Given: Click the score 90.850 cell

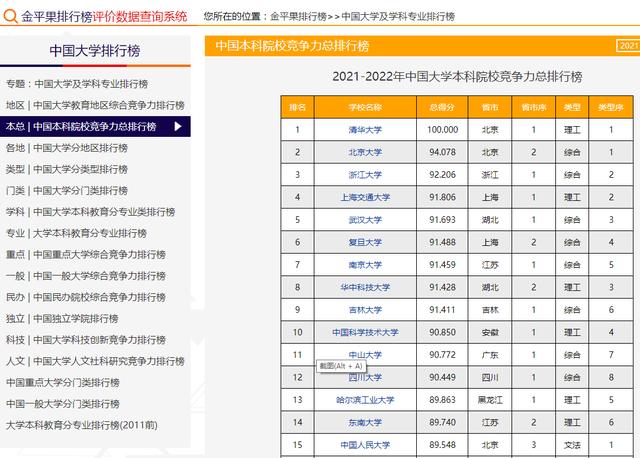Looking at the screenshot, I should click(x=442, y=332).
